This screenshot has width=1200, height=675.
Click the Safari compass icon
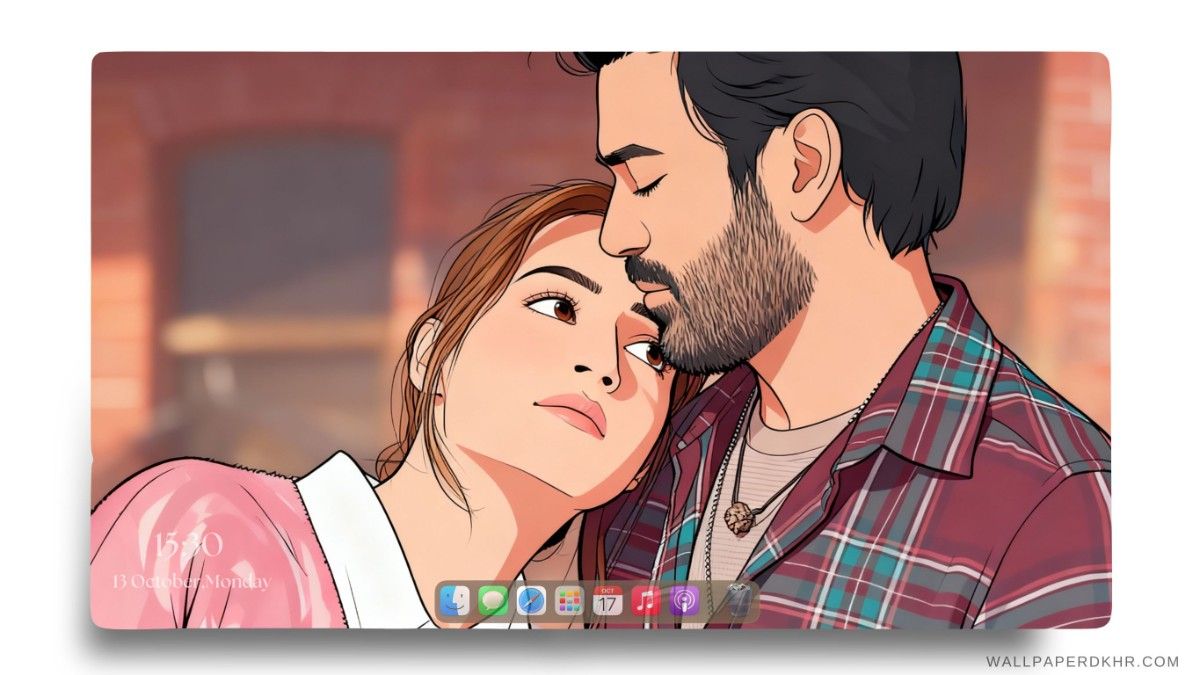pos(530,599)
